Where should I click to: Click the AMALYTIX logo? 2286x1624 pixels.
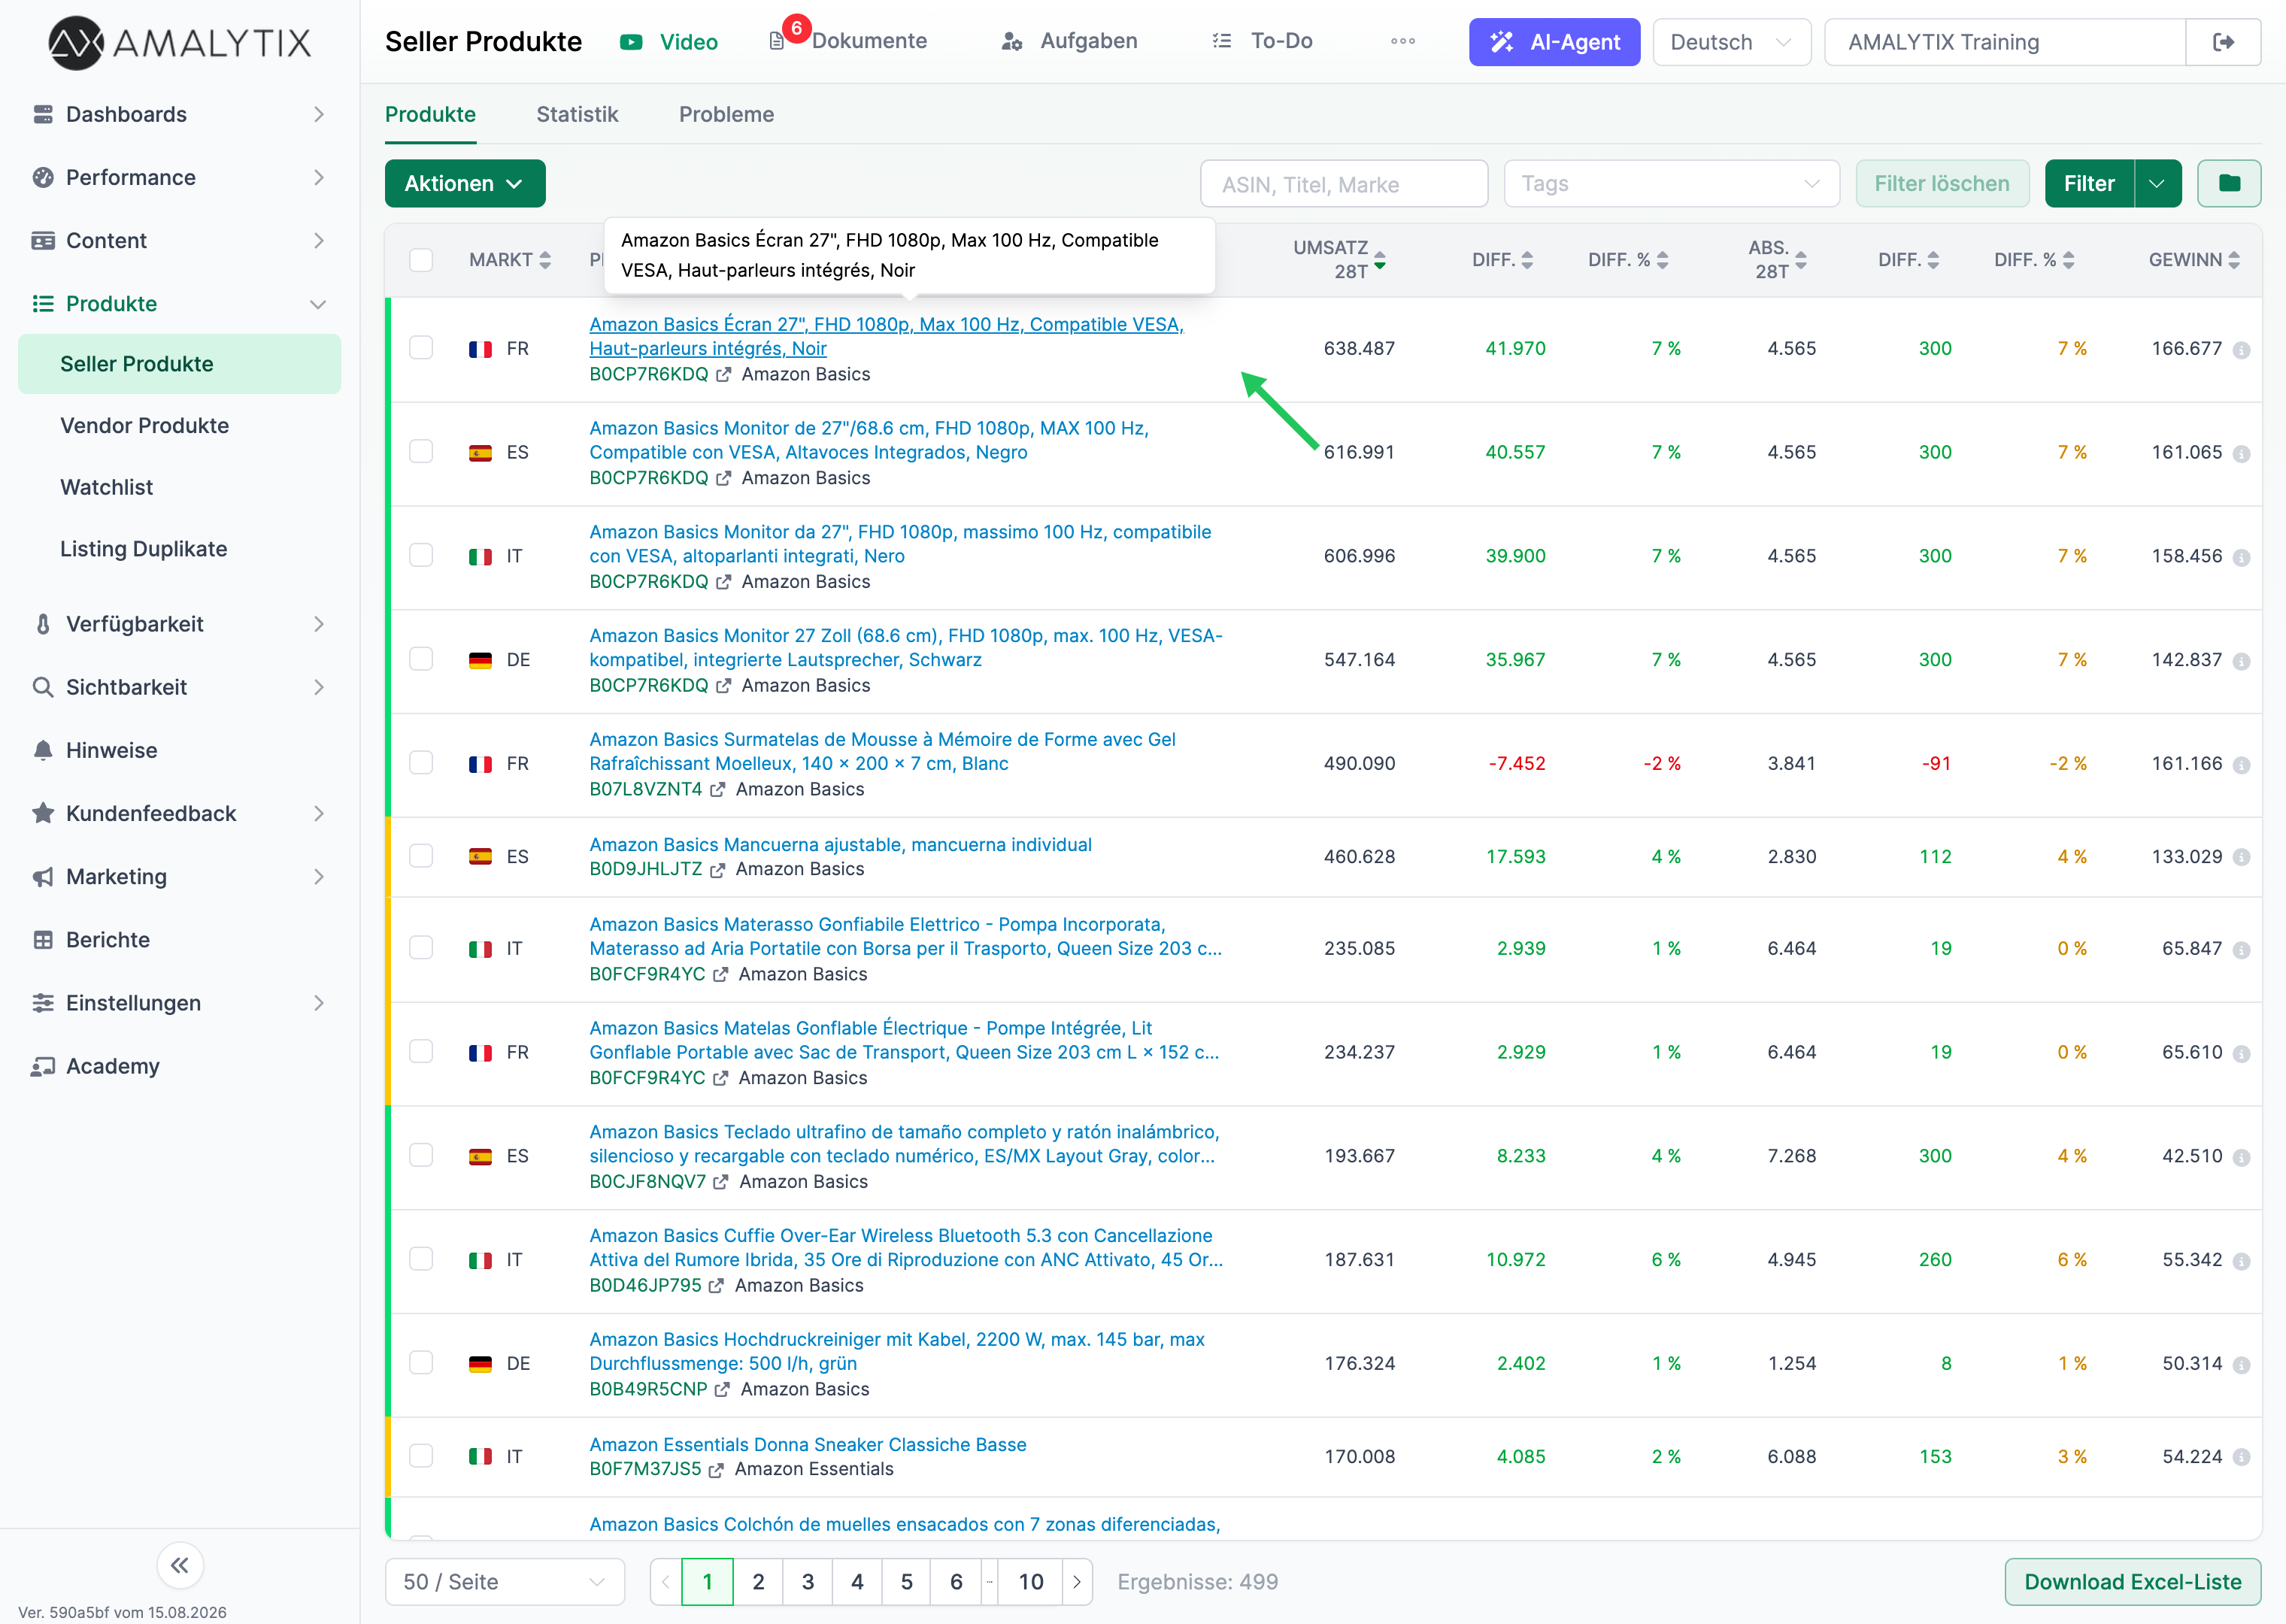180,42
